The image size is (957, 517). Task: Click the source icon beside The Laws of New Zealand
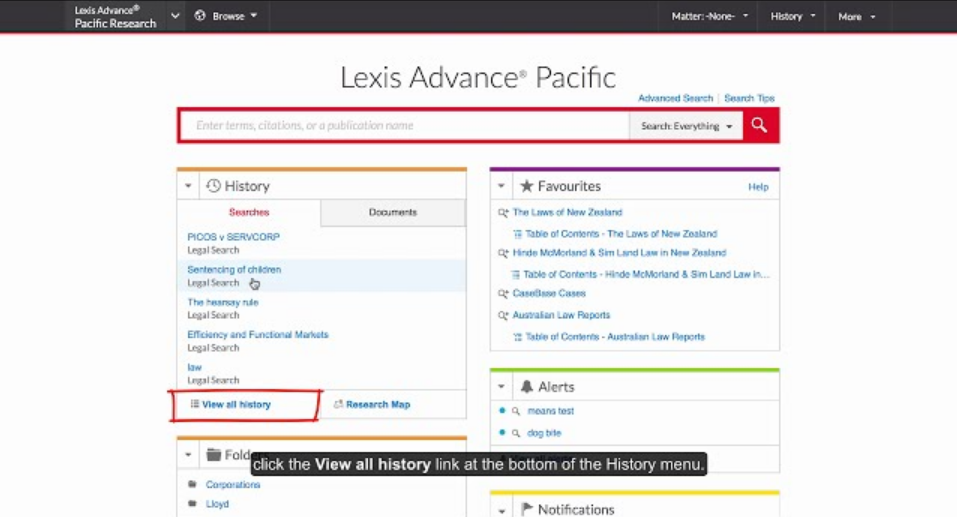point(503,212)
